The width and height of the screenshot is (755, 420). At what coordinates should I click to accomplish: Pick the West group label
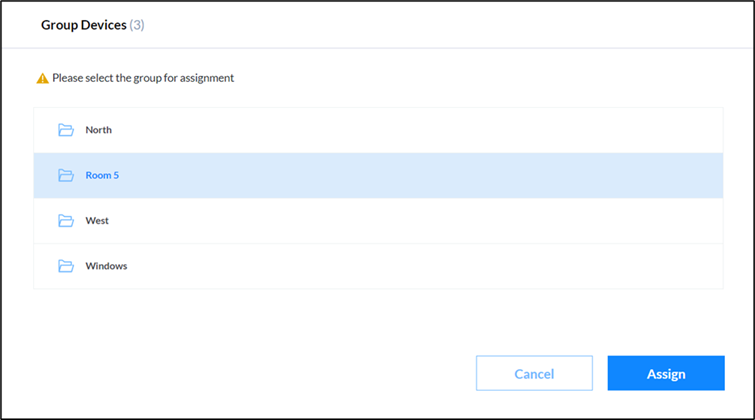(97, 221)
